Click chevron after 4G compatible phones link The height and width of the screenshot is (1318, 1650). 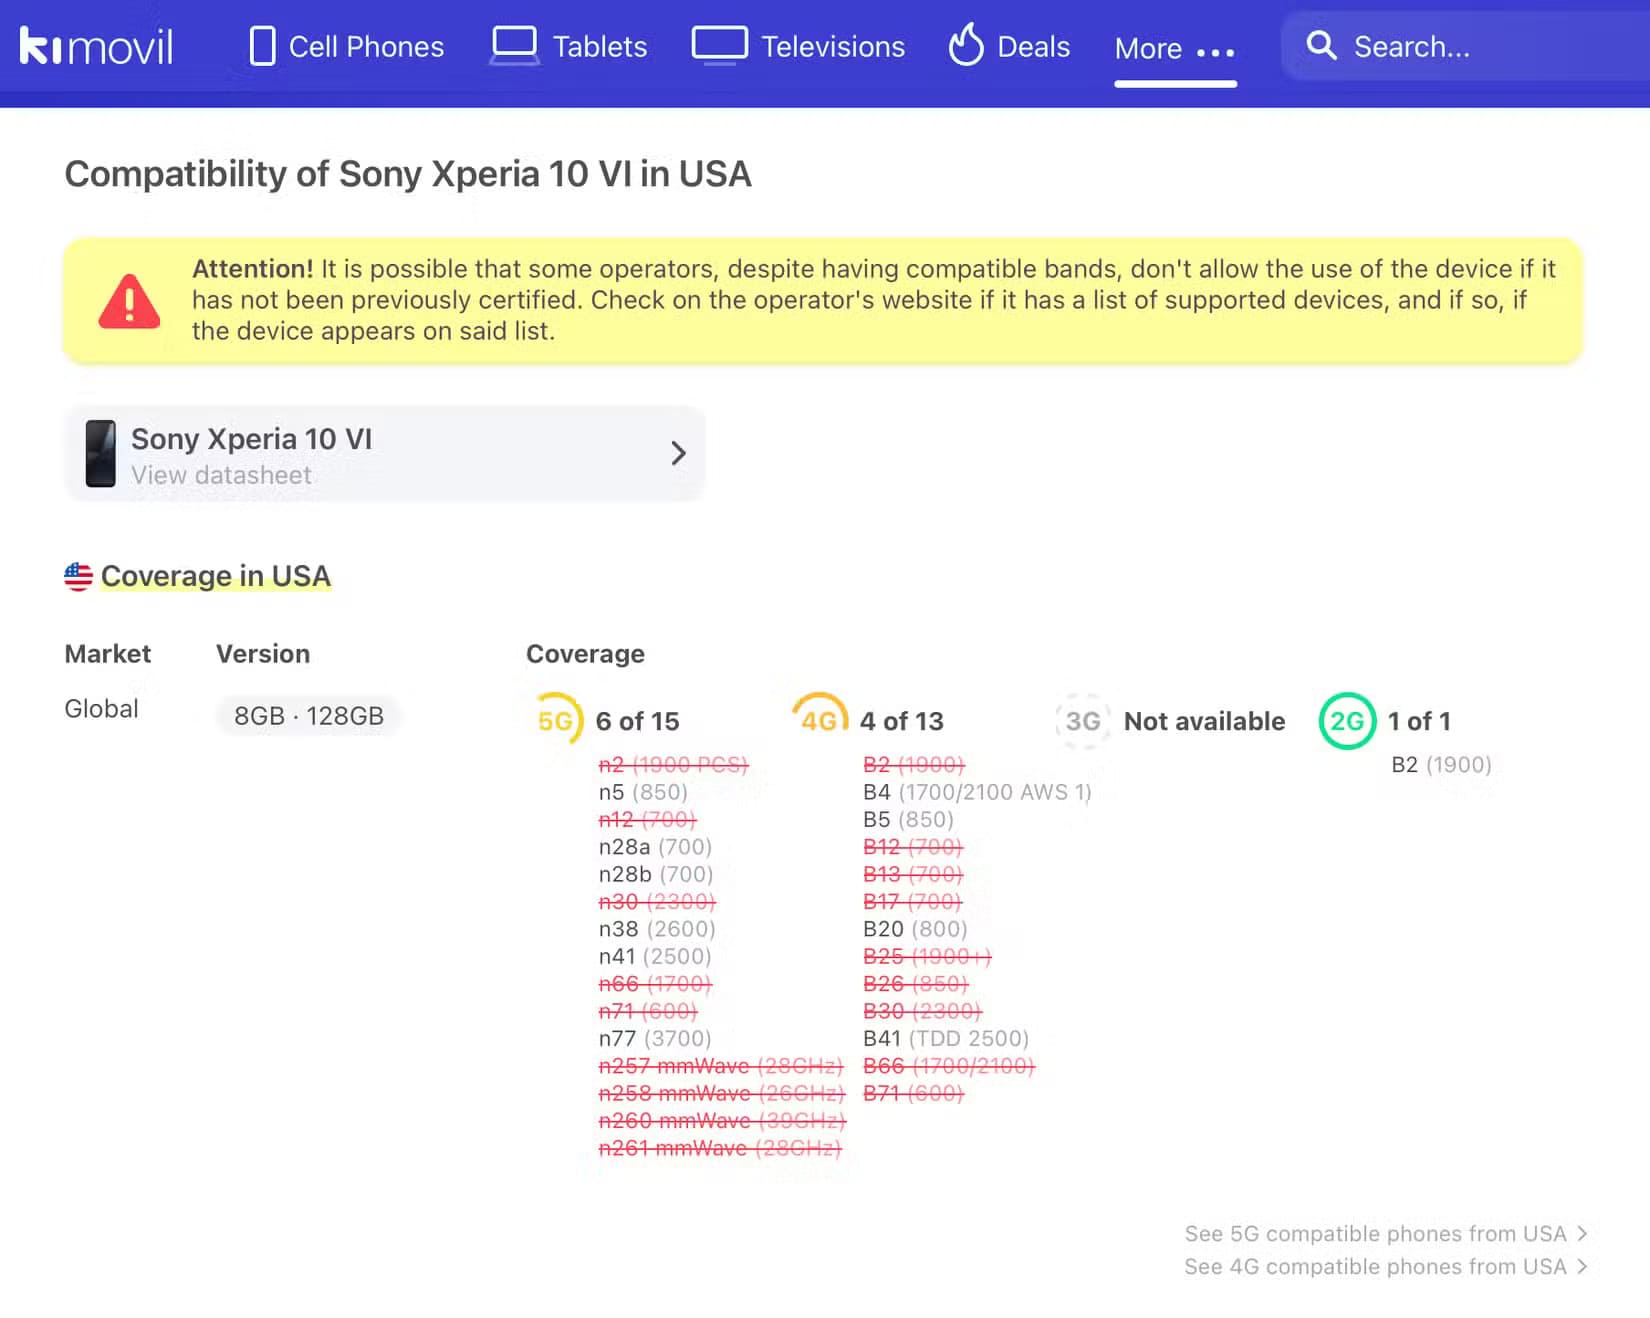(x=1582, y=1266)
